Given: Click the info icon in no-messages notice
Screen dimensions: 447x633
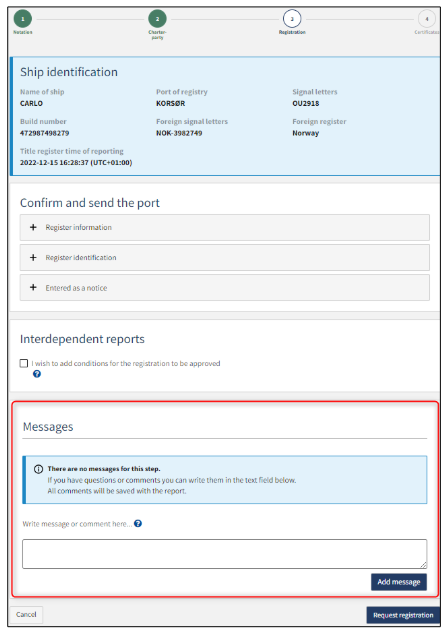Looking at the screenshot, I should 38,469.
